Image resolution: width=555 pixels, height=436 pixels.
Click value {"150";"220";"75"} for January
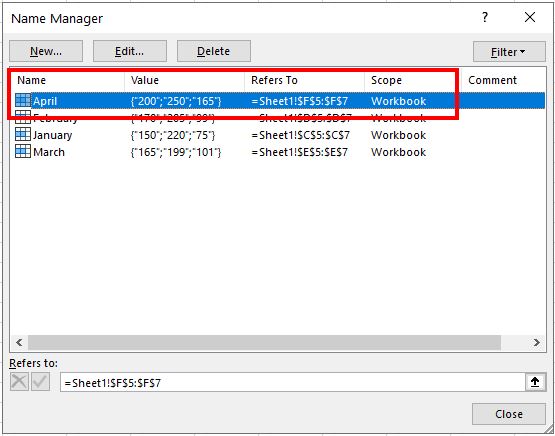173,135
